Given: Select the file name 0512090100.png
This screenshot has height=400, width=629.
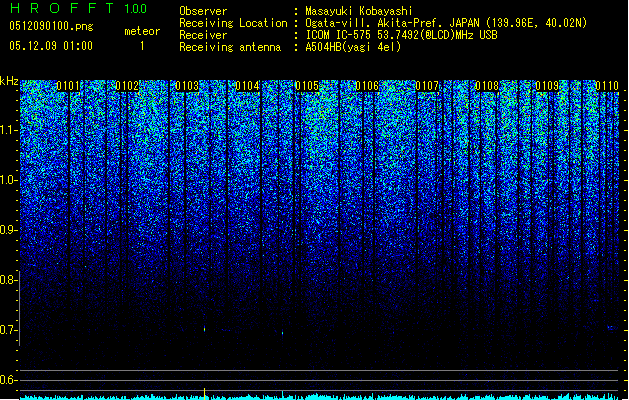Looking at the screenshot, I should click(x=51, y=26).
